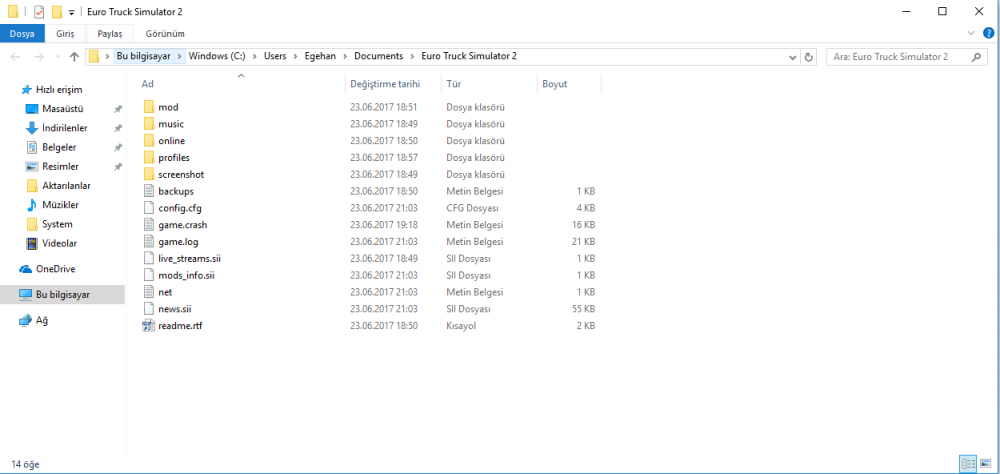This screenshot has width=1000, height=474.
Task: Click Documents in the address breadcrumb
Action: 386,57
